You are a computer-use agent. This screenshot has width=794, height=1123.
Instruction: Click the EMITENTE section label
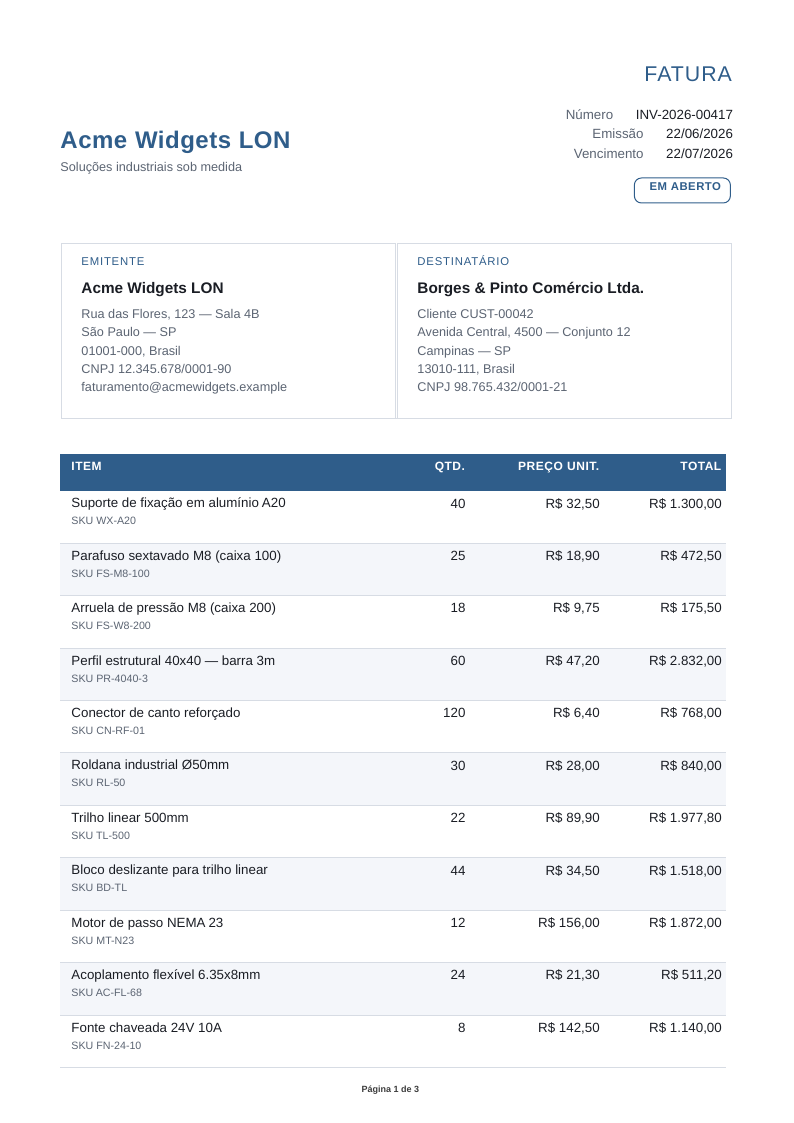(113, 261)
